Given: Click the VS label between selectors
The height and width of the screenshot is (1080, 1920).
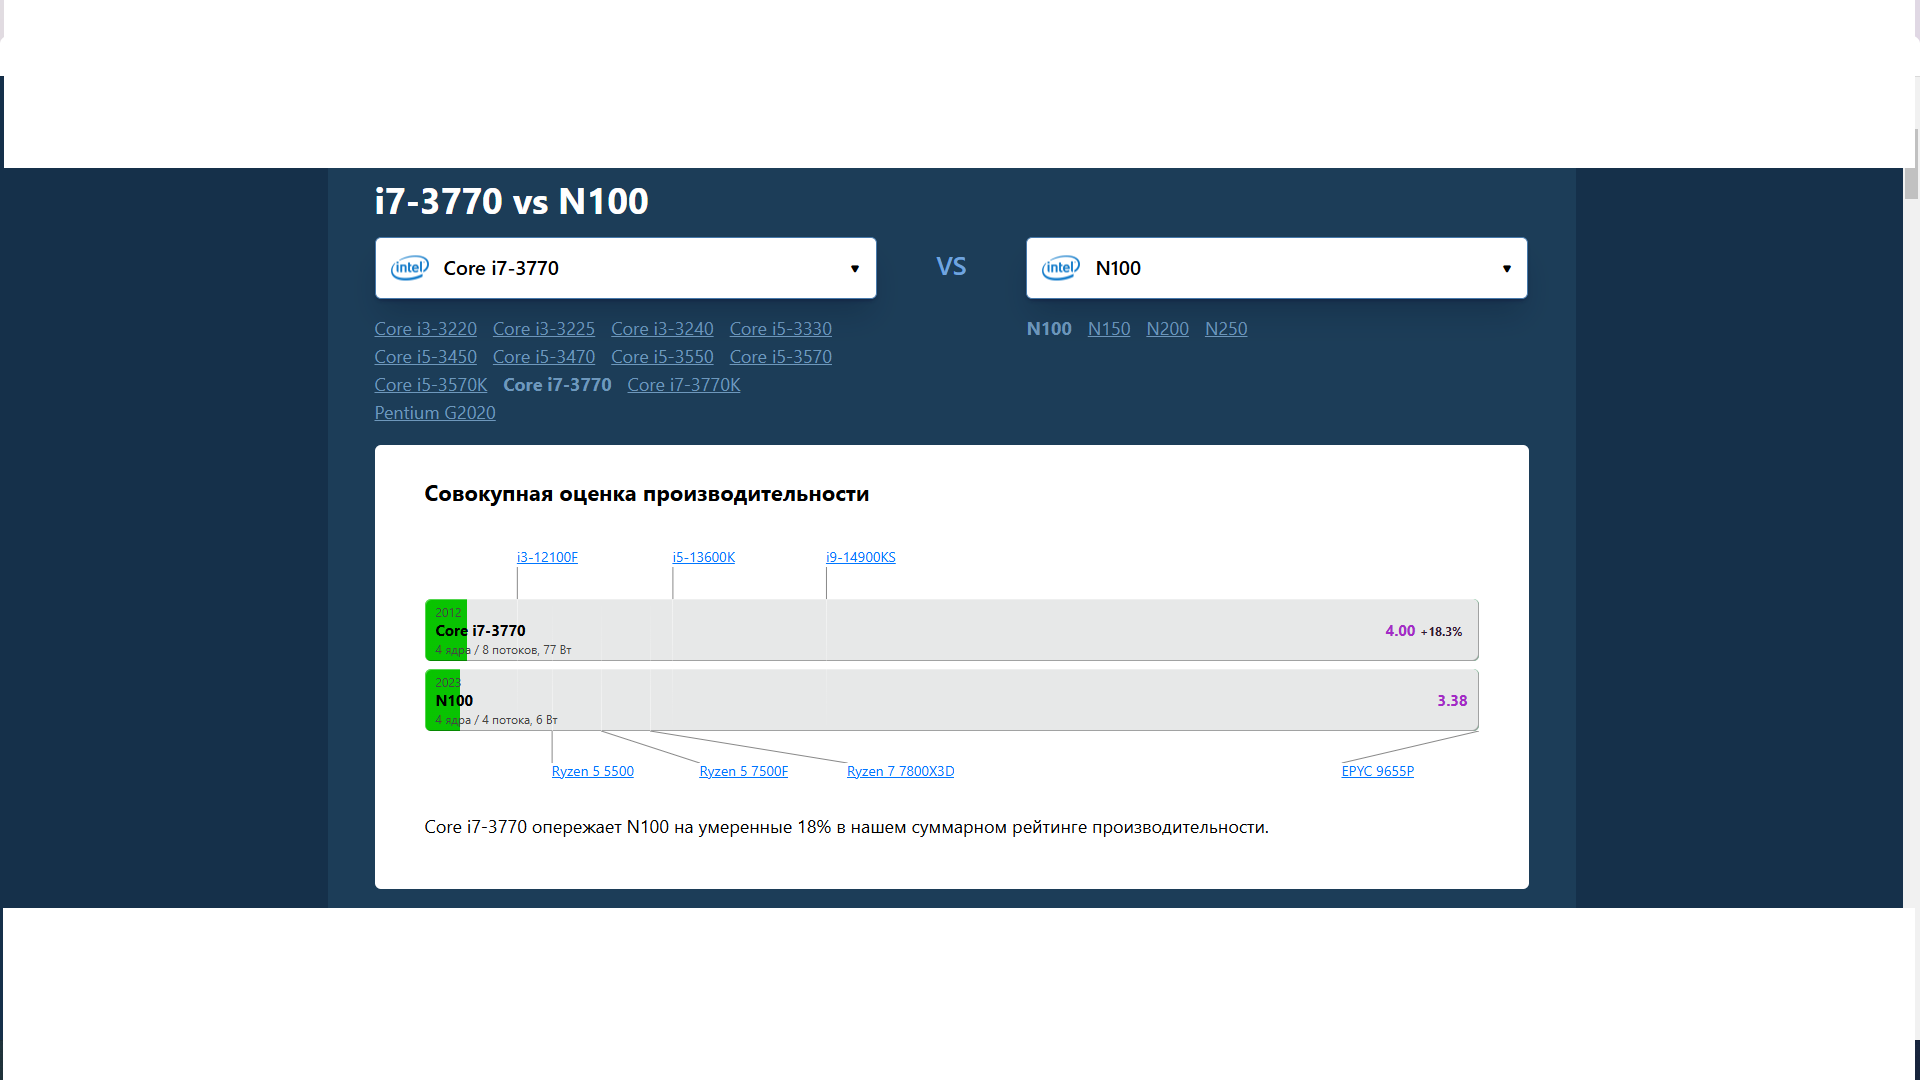Looking at the screenshot, I should (951, 266).
